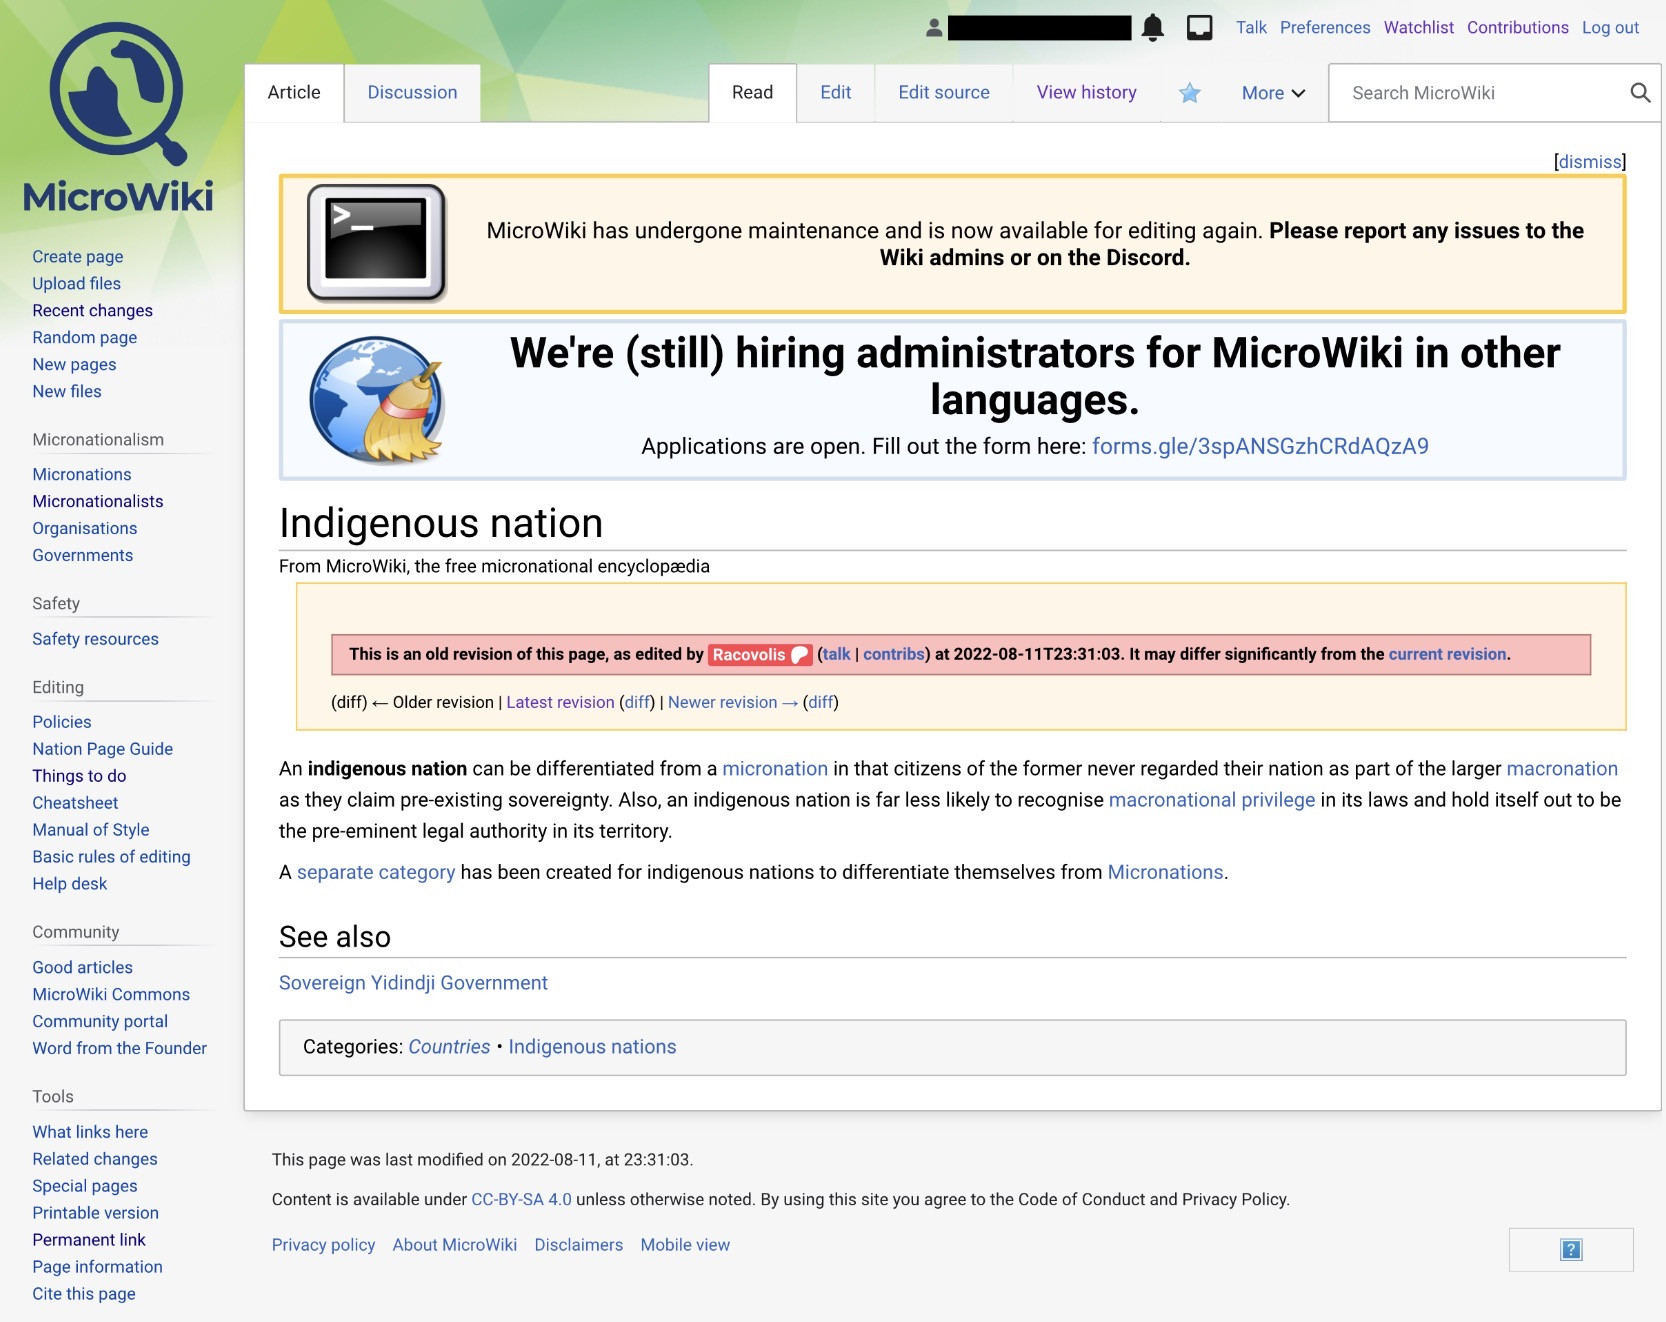Image resolution: width=1666 pixels, height=1322 pixels.
Task: Click Log out
Action: (x=1610, y=28)
